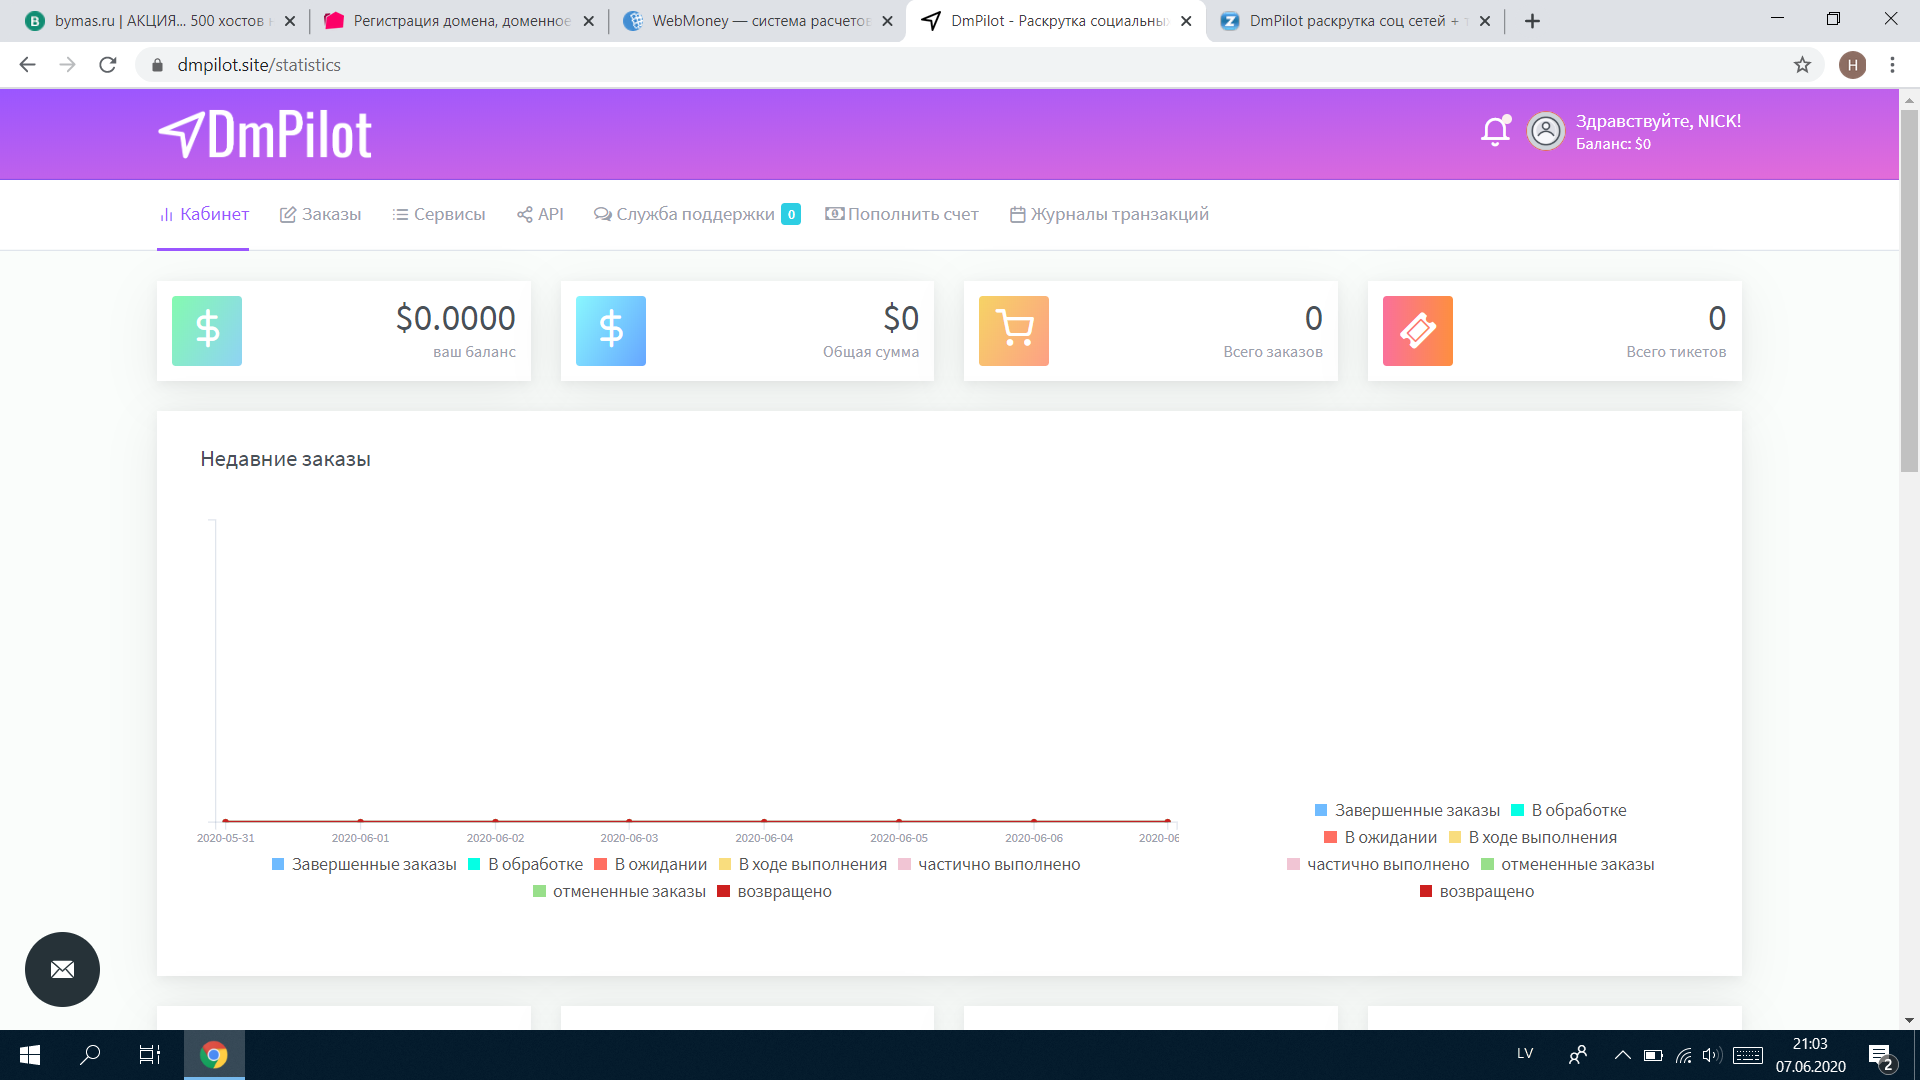Open the Wi-Fi network tray icon

point(1684,1055)
